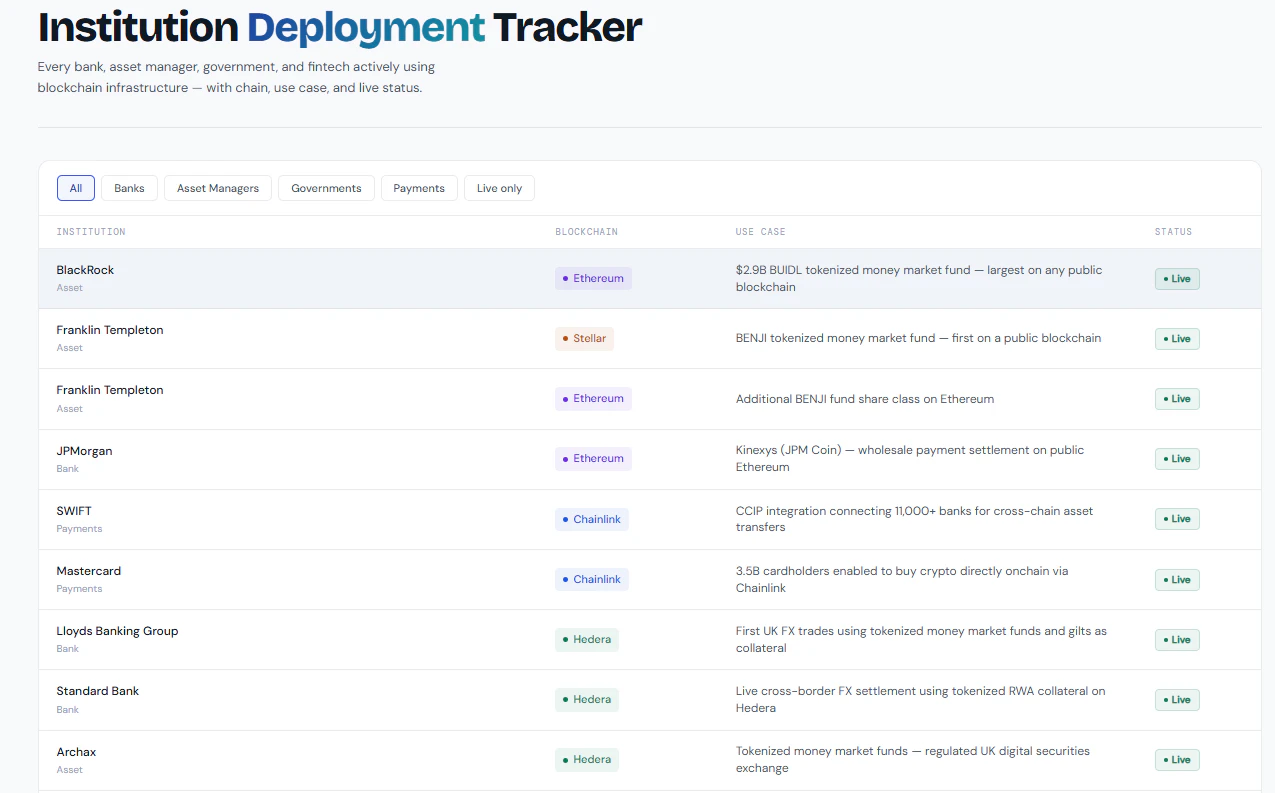The width and height of the screenshot is (1275, 793).
Task: Open the Asset Managers filter tab
Action: pos(217,187)
